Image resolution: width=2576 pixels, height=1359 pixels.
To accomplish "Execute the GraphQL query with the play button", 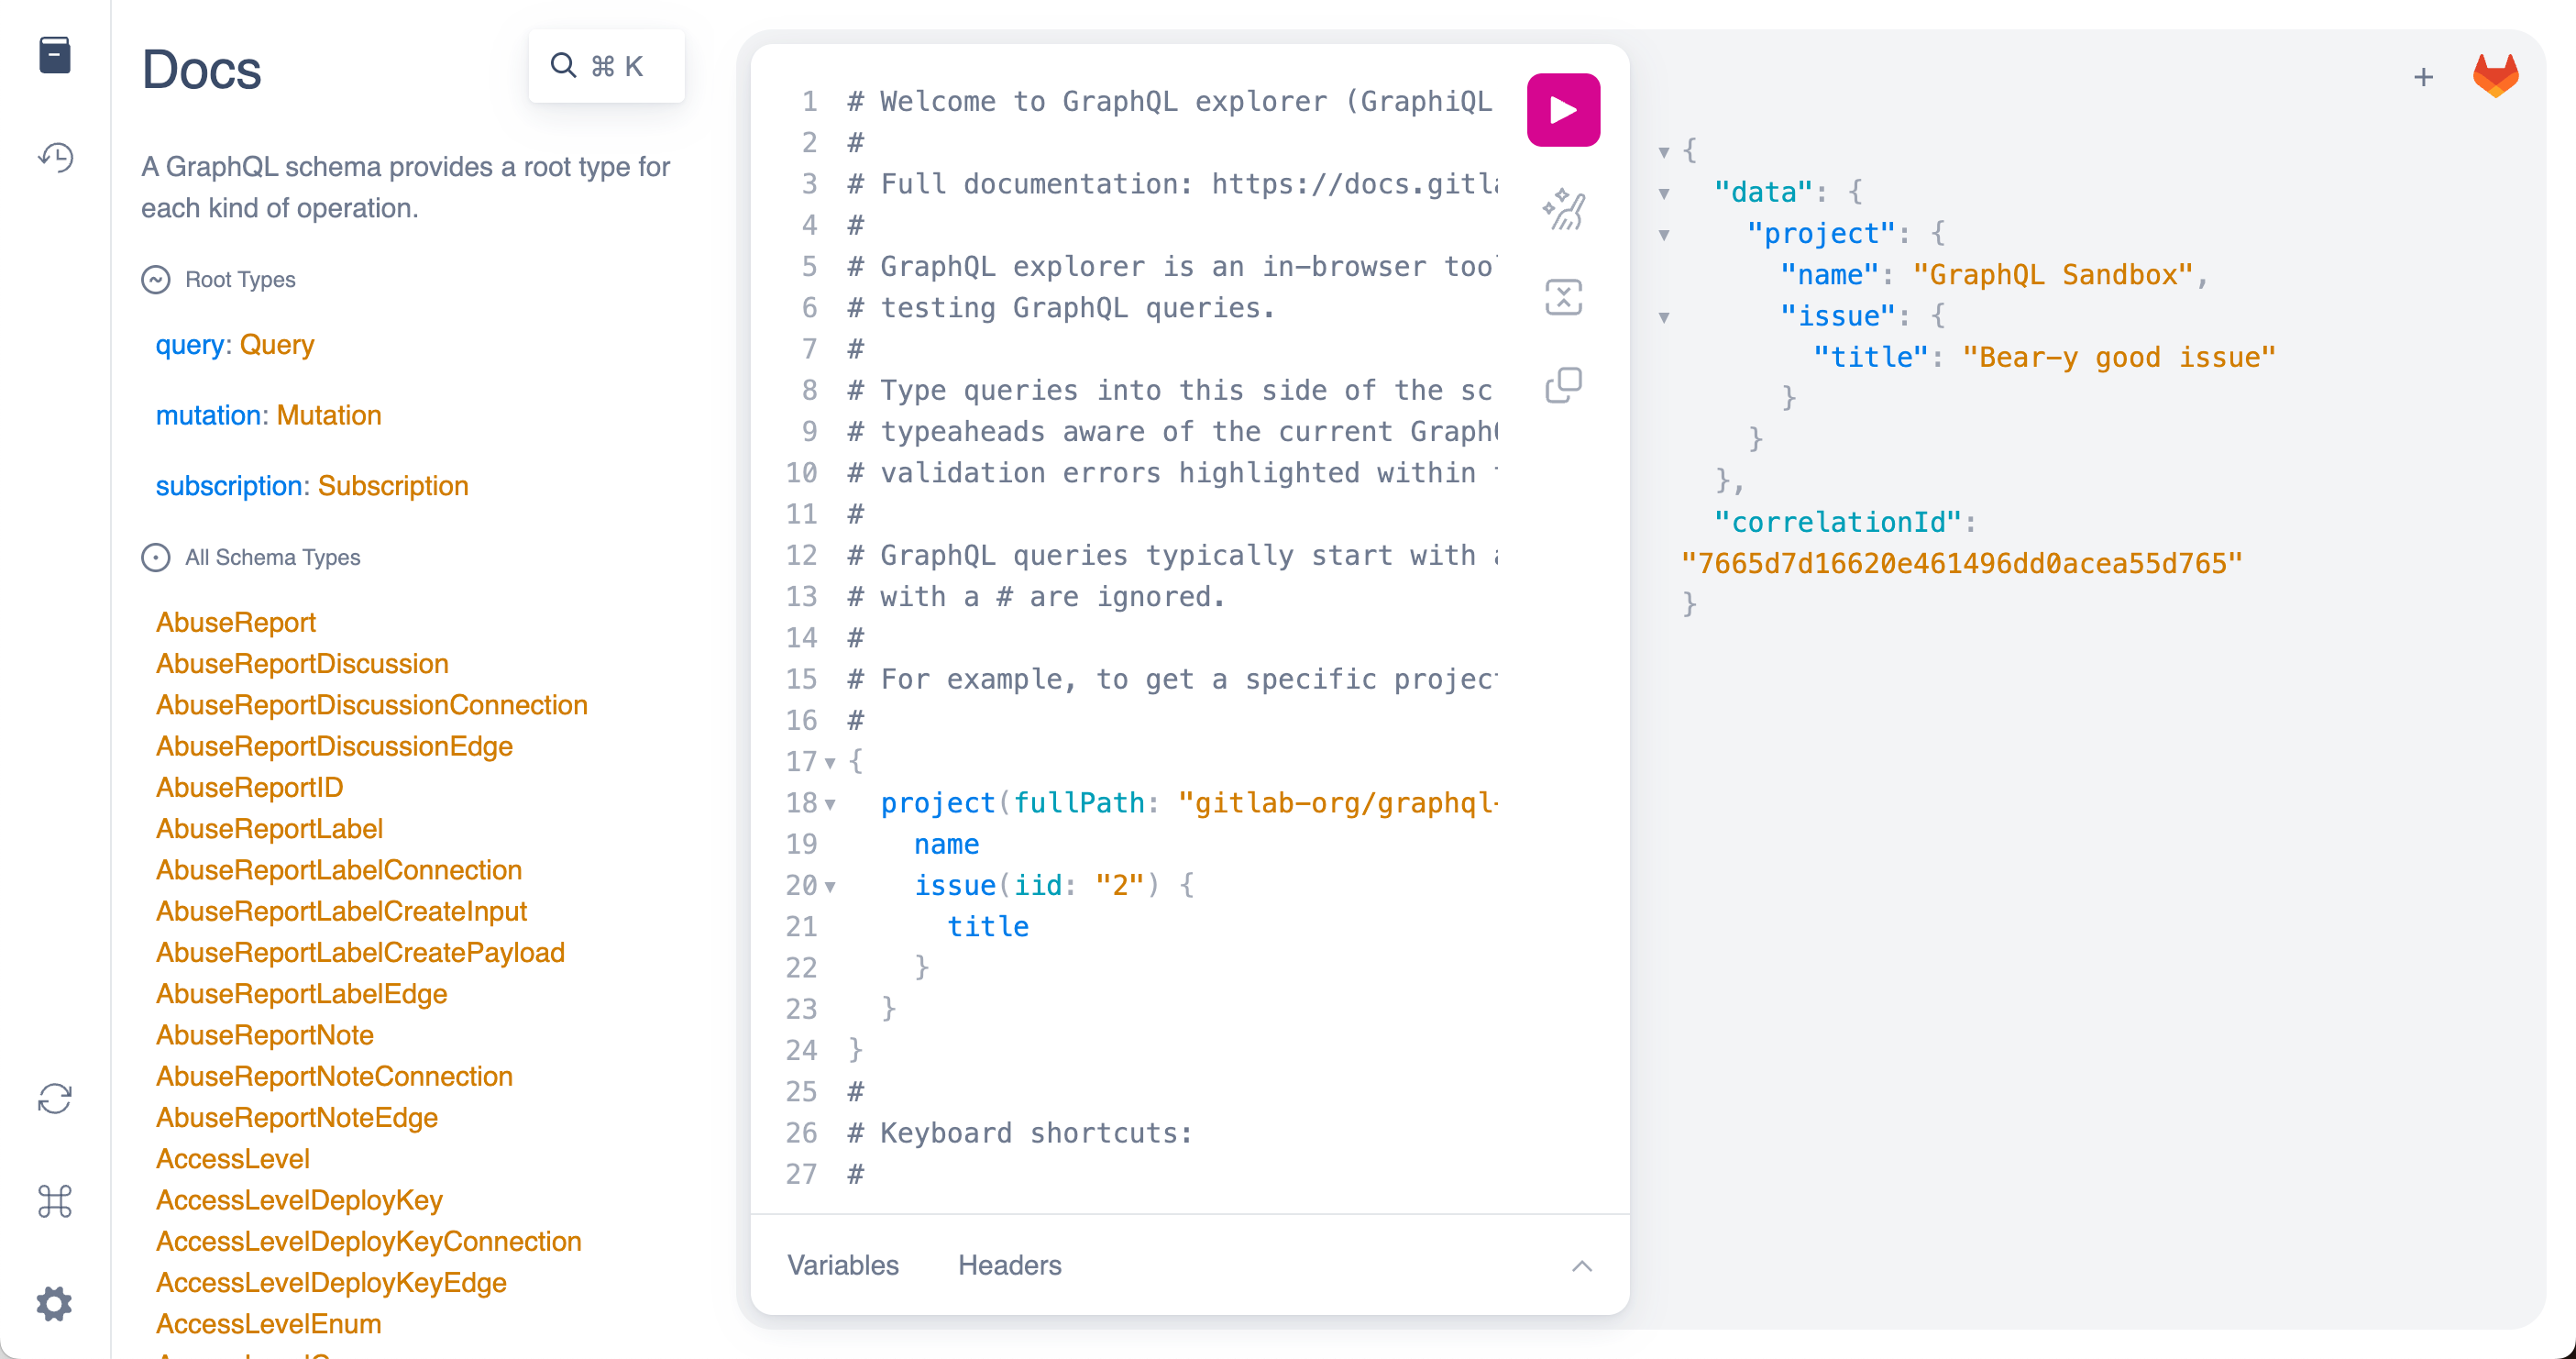I will (1562, 109).
